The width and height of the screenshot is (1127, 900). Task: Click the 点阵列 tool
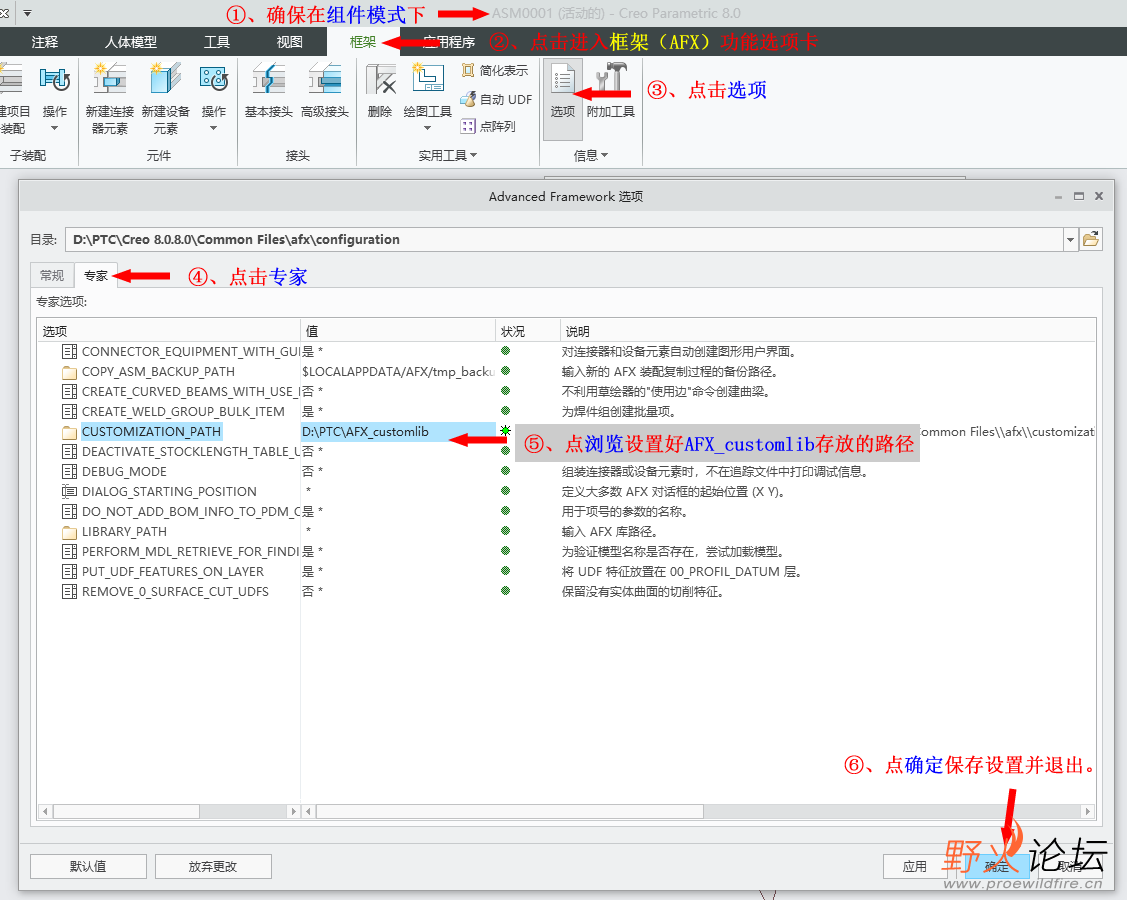click(x=489, y=127)
